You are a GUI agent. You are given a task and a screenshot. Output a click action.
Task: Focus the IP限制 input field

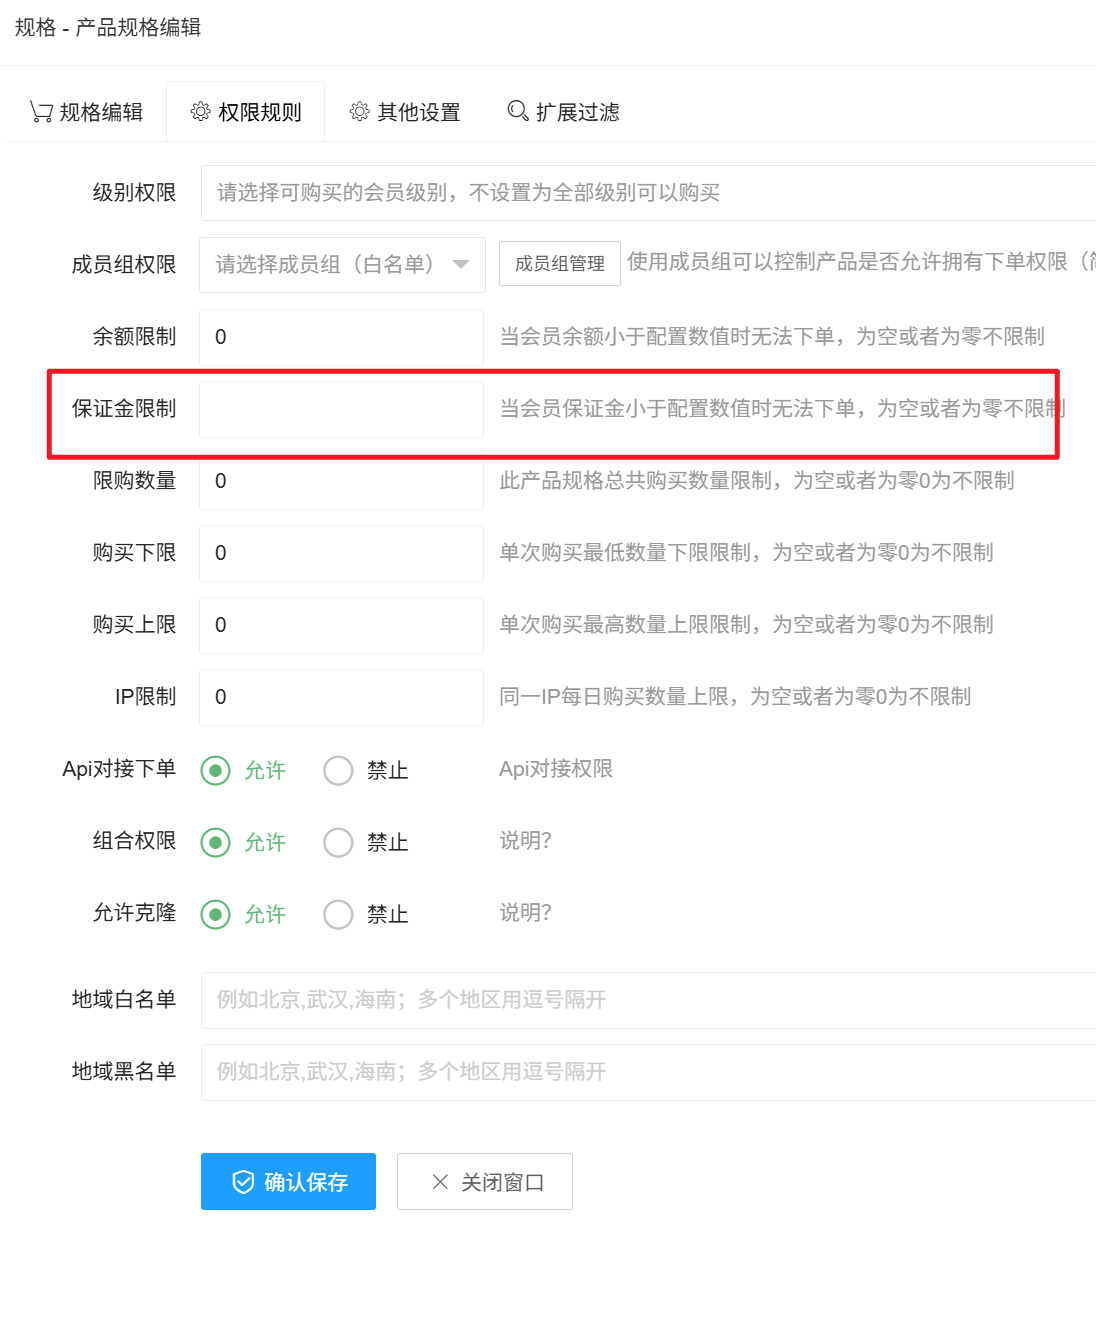point(341,697)
